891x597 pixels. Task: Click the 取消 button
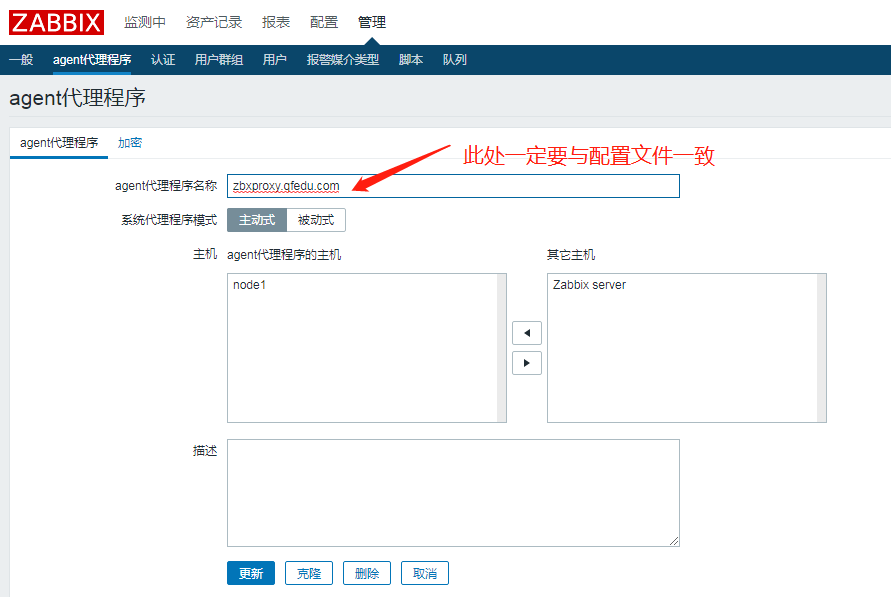pos(425,573)
